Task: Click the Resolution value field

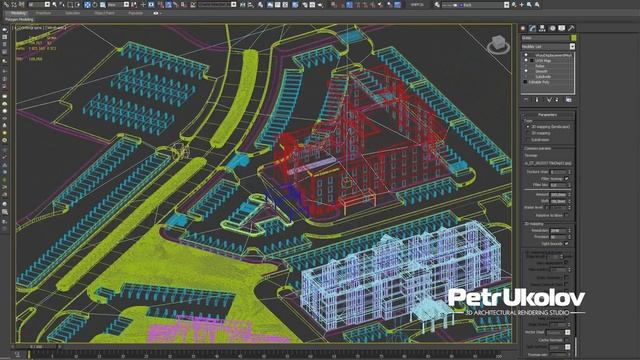Action: (558, 231)
